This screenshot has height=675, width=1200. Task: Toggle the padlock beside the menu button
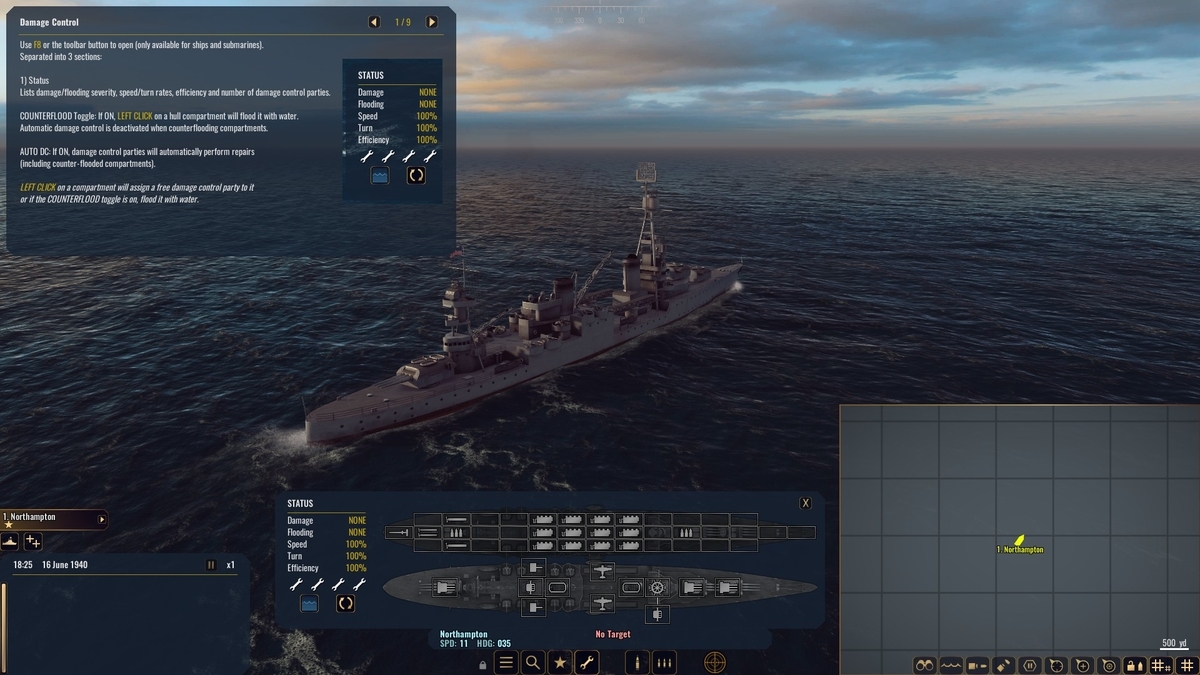484,664
